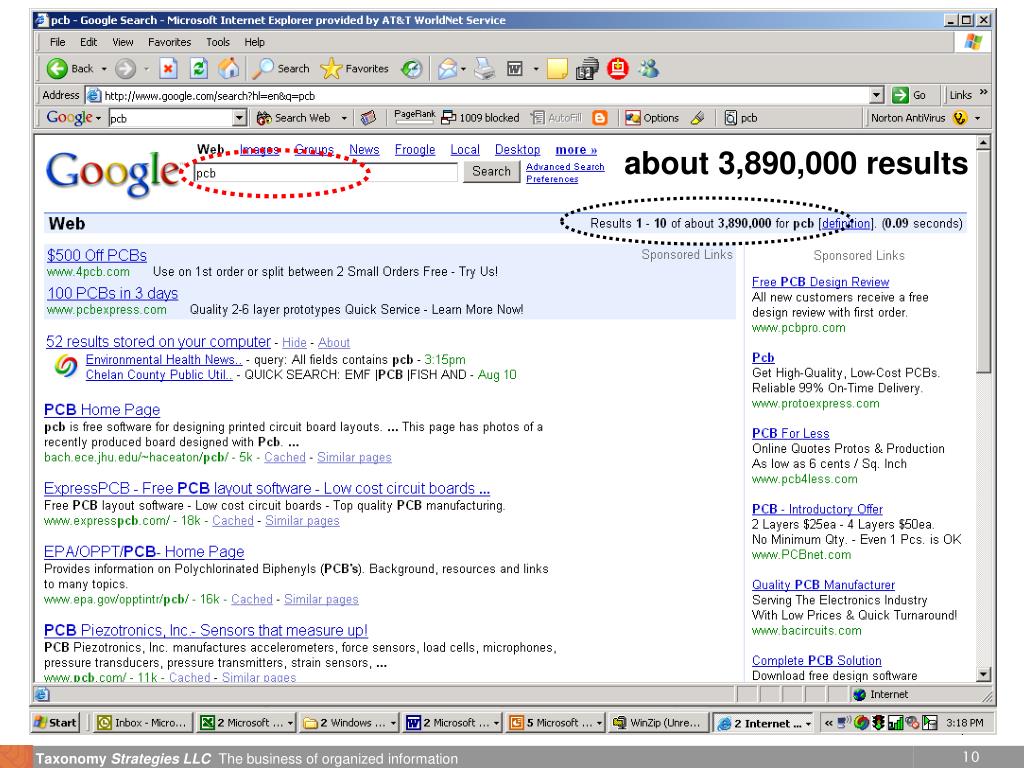Click the highlighter pen icon
The height and width of the screenshot is (768, 1024).
pos(697,118)
